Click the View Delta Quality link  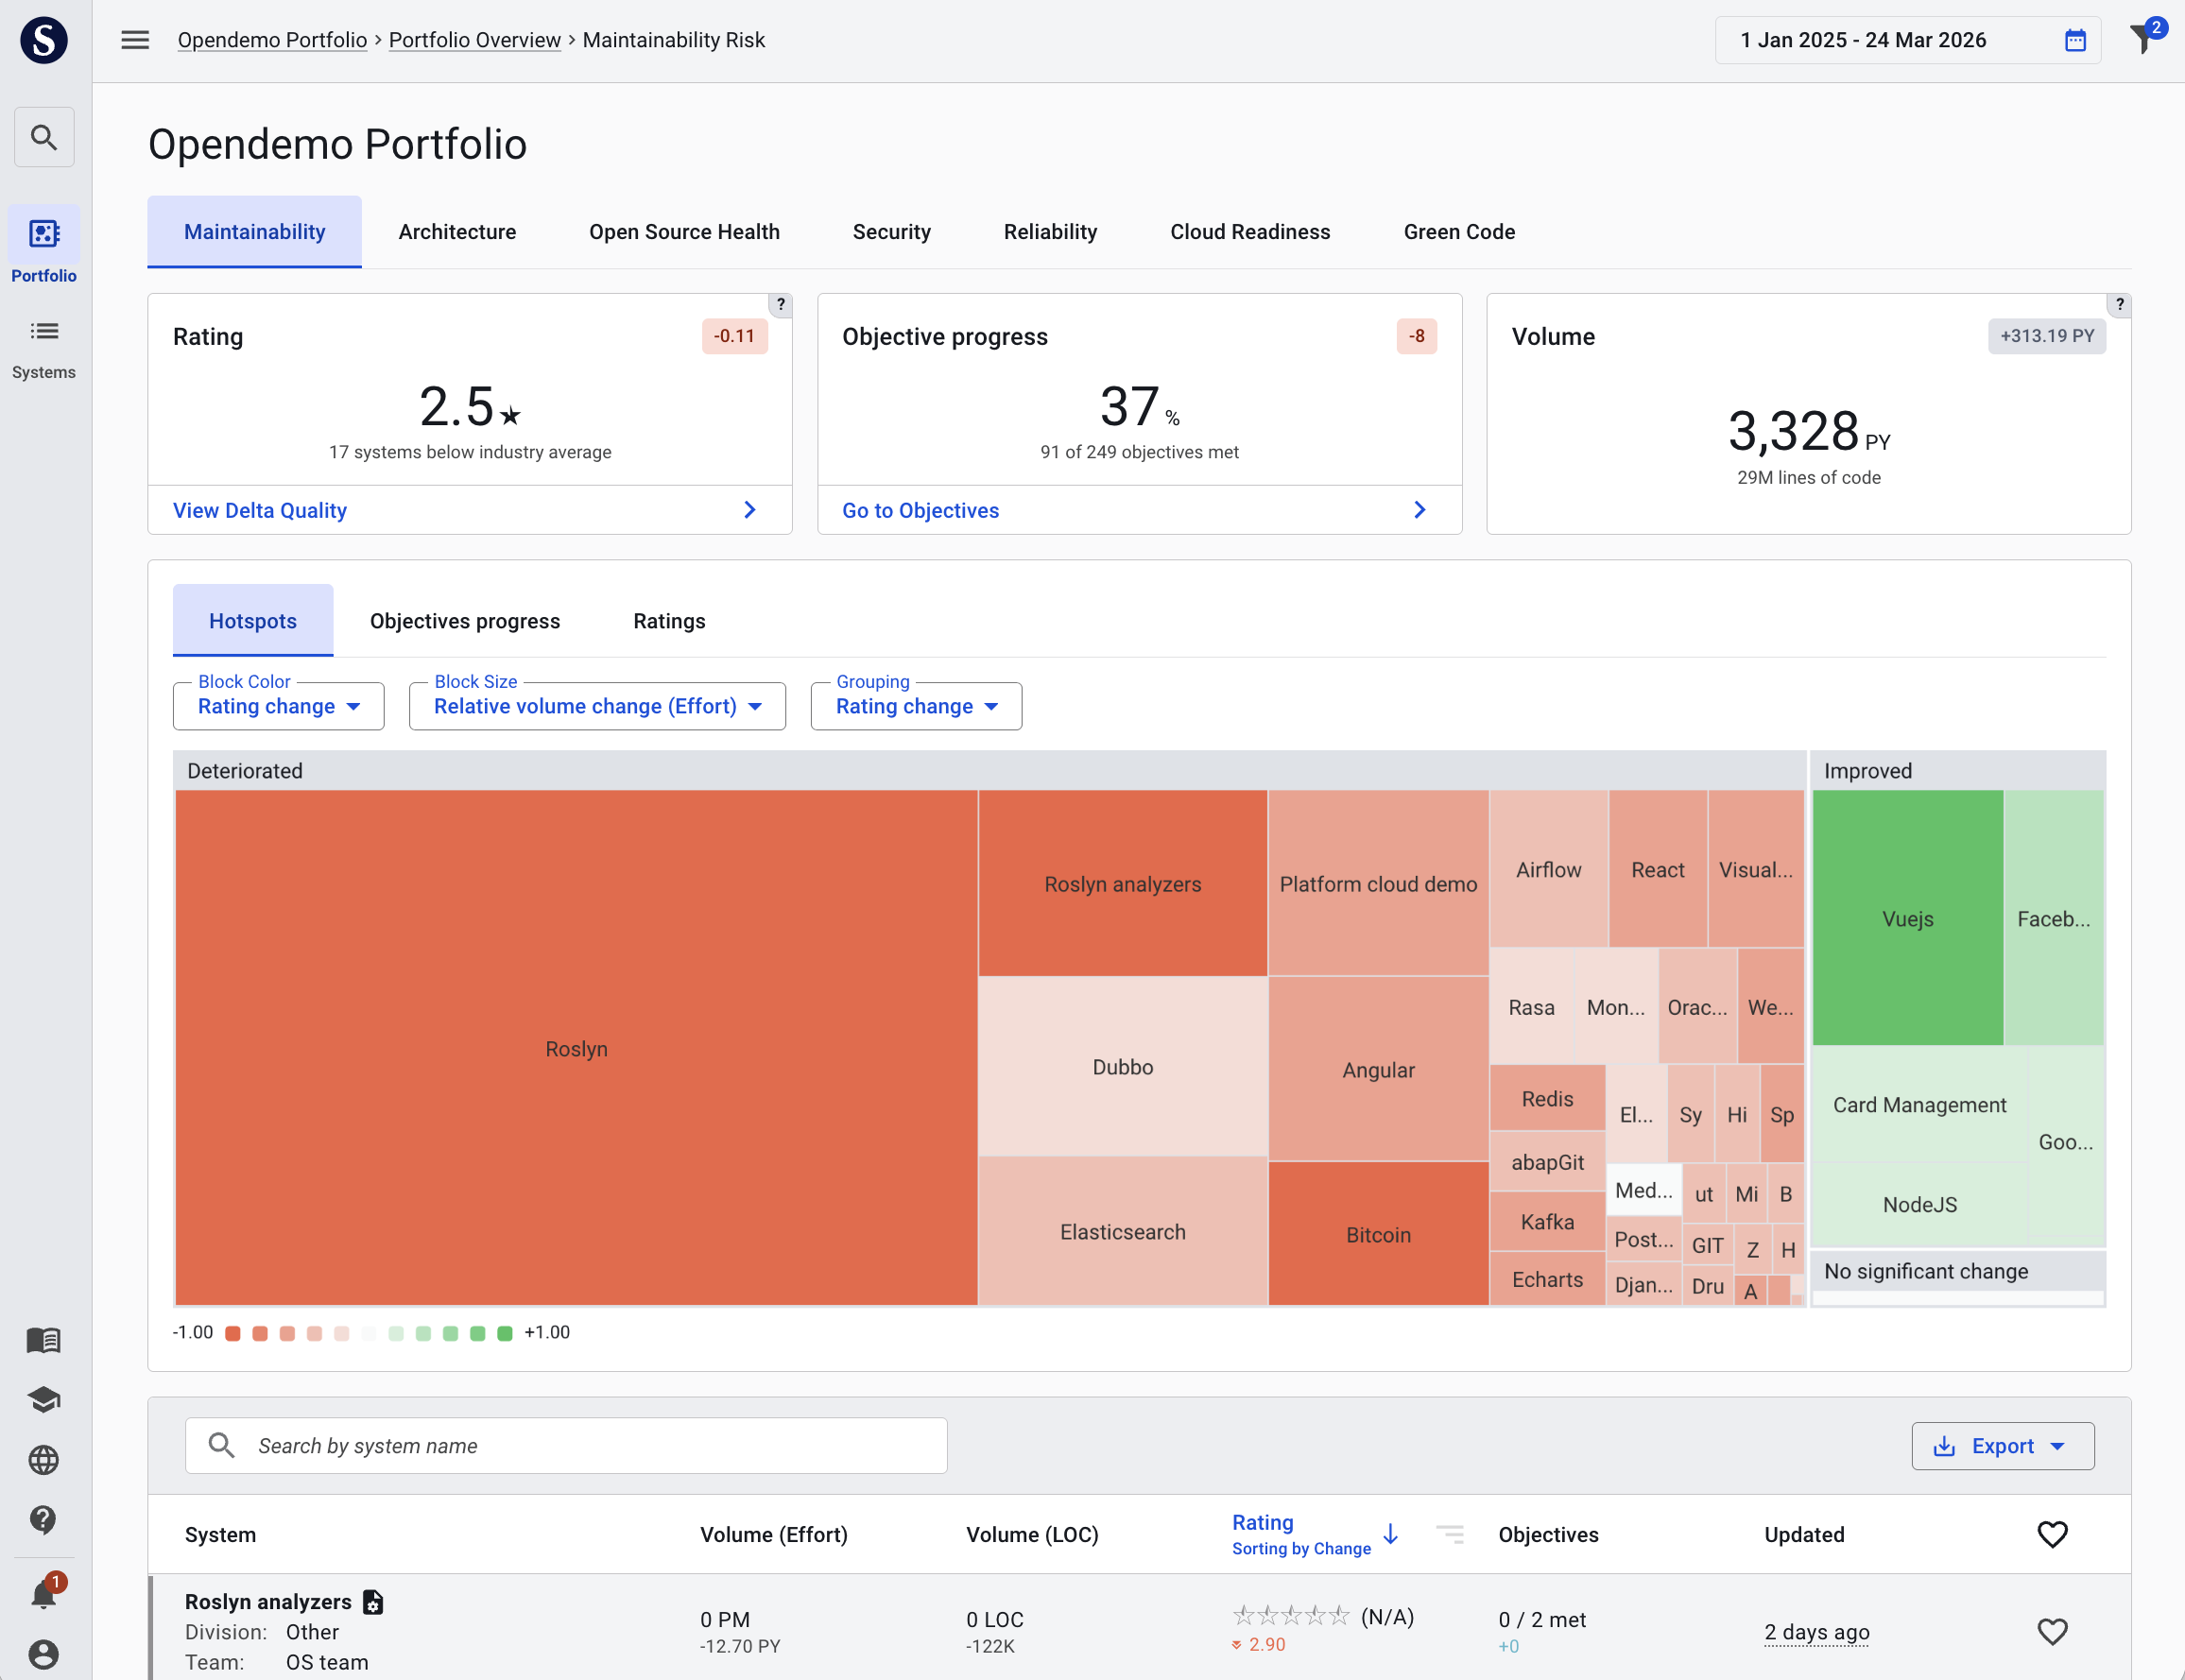point(260,510)
